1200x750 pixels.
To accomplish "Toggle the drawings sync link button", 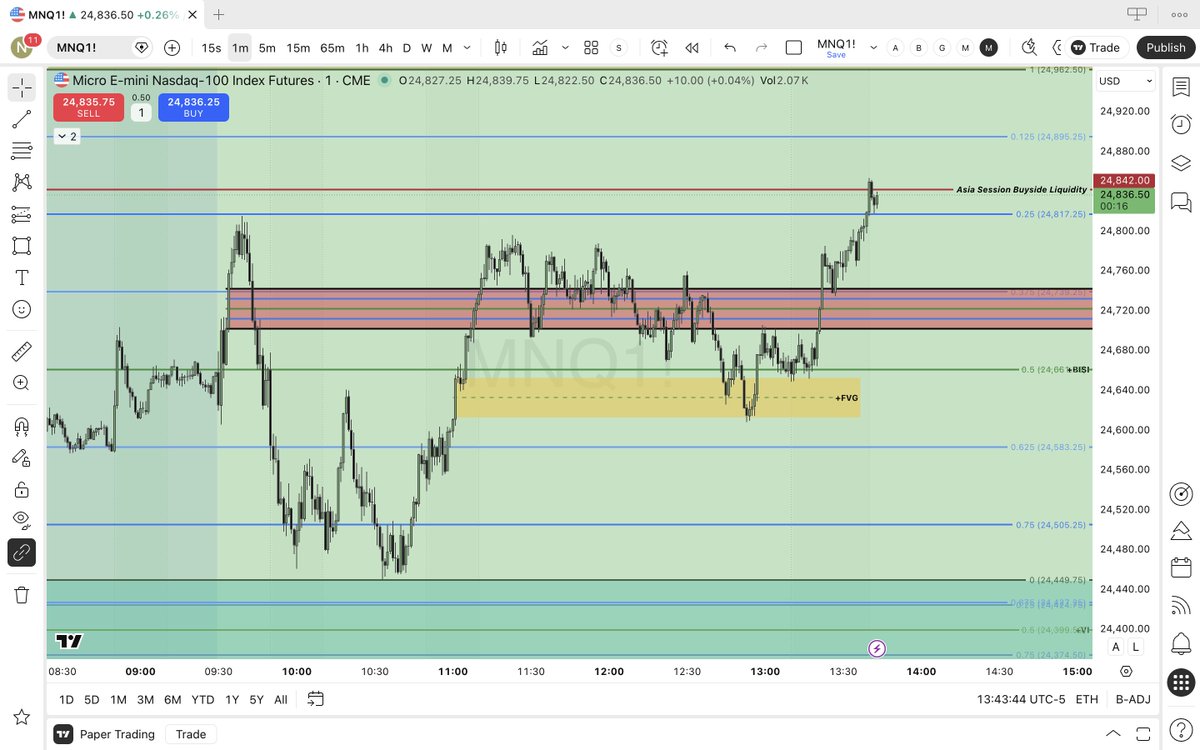I will [x=21, y=552].
